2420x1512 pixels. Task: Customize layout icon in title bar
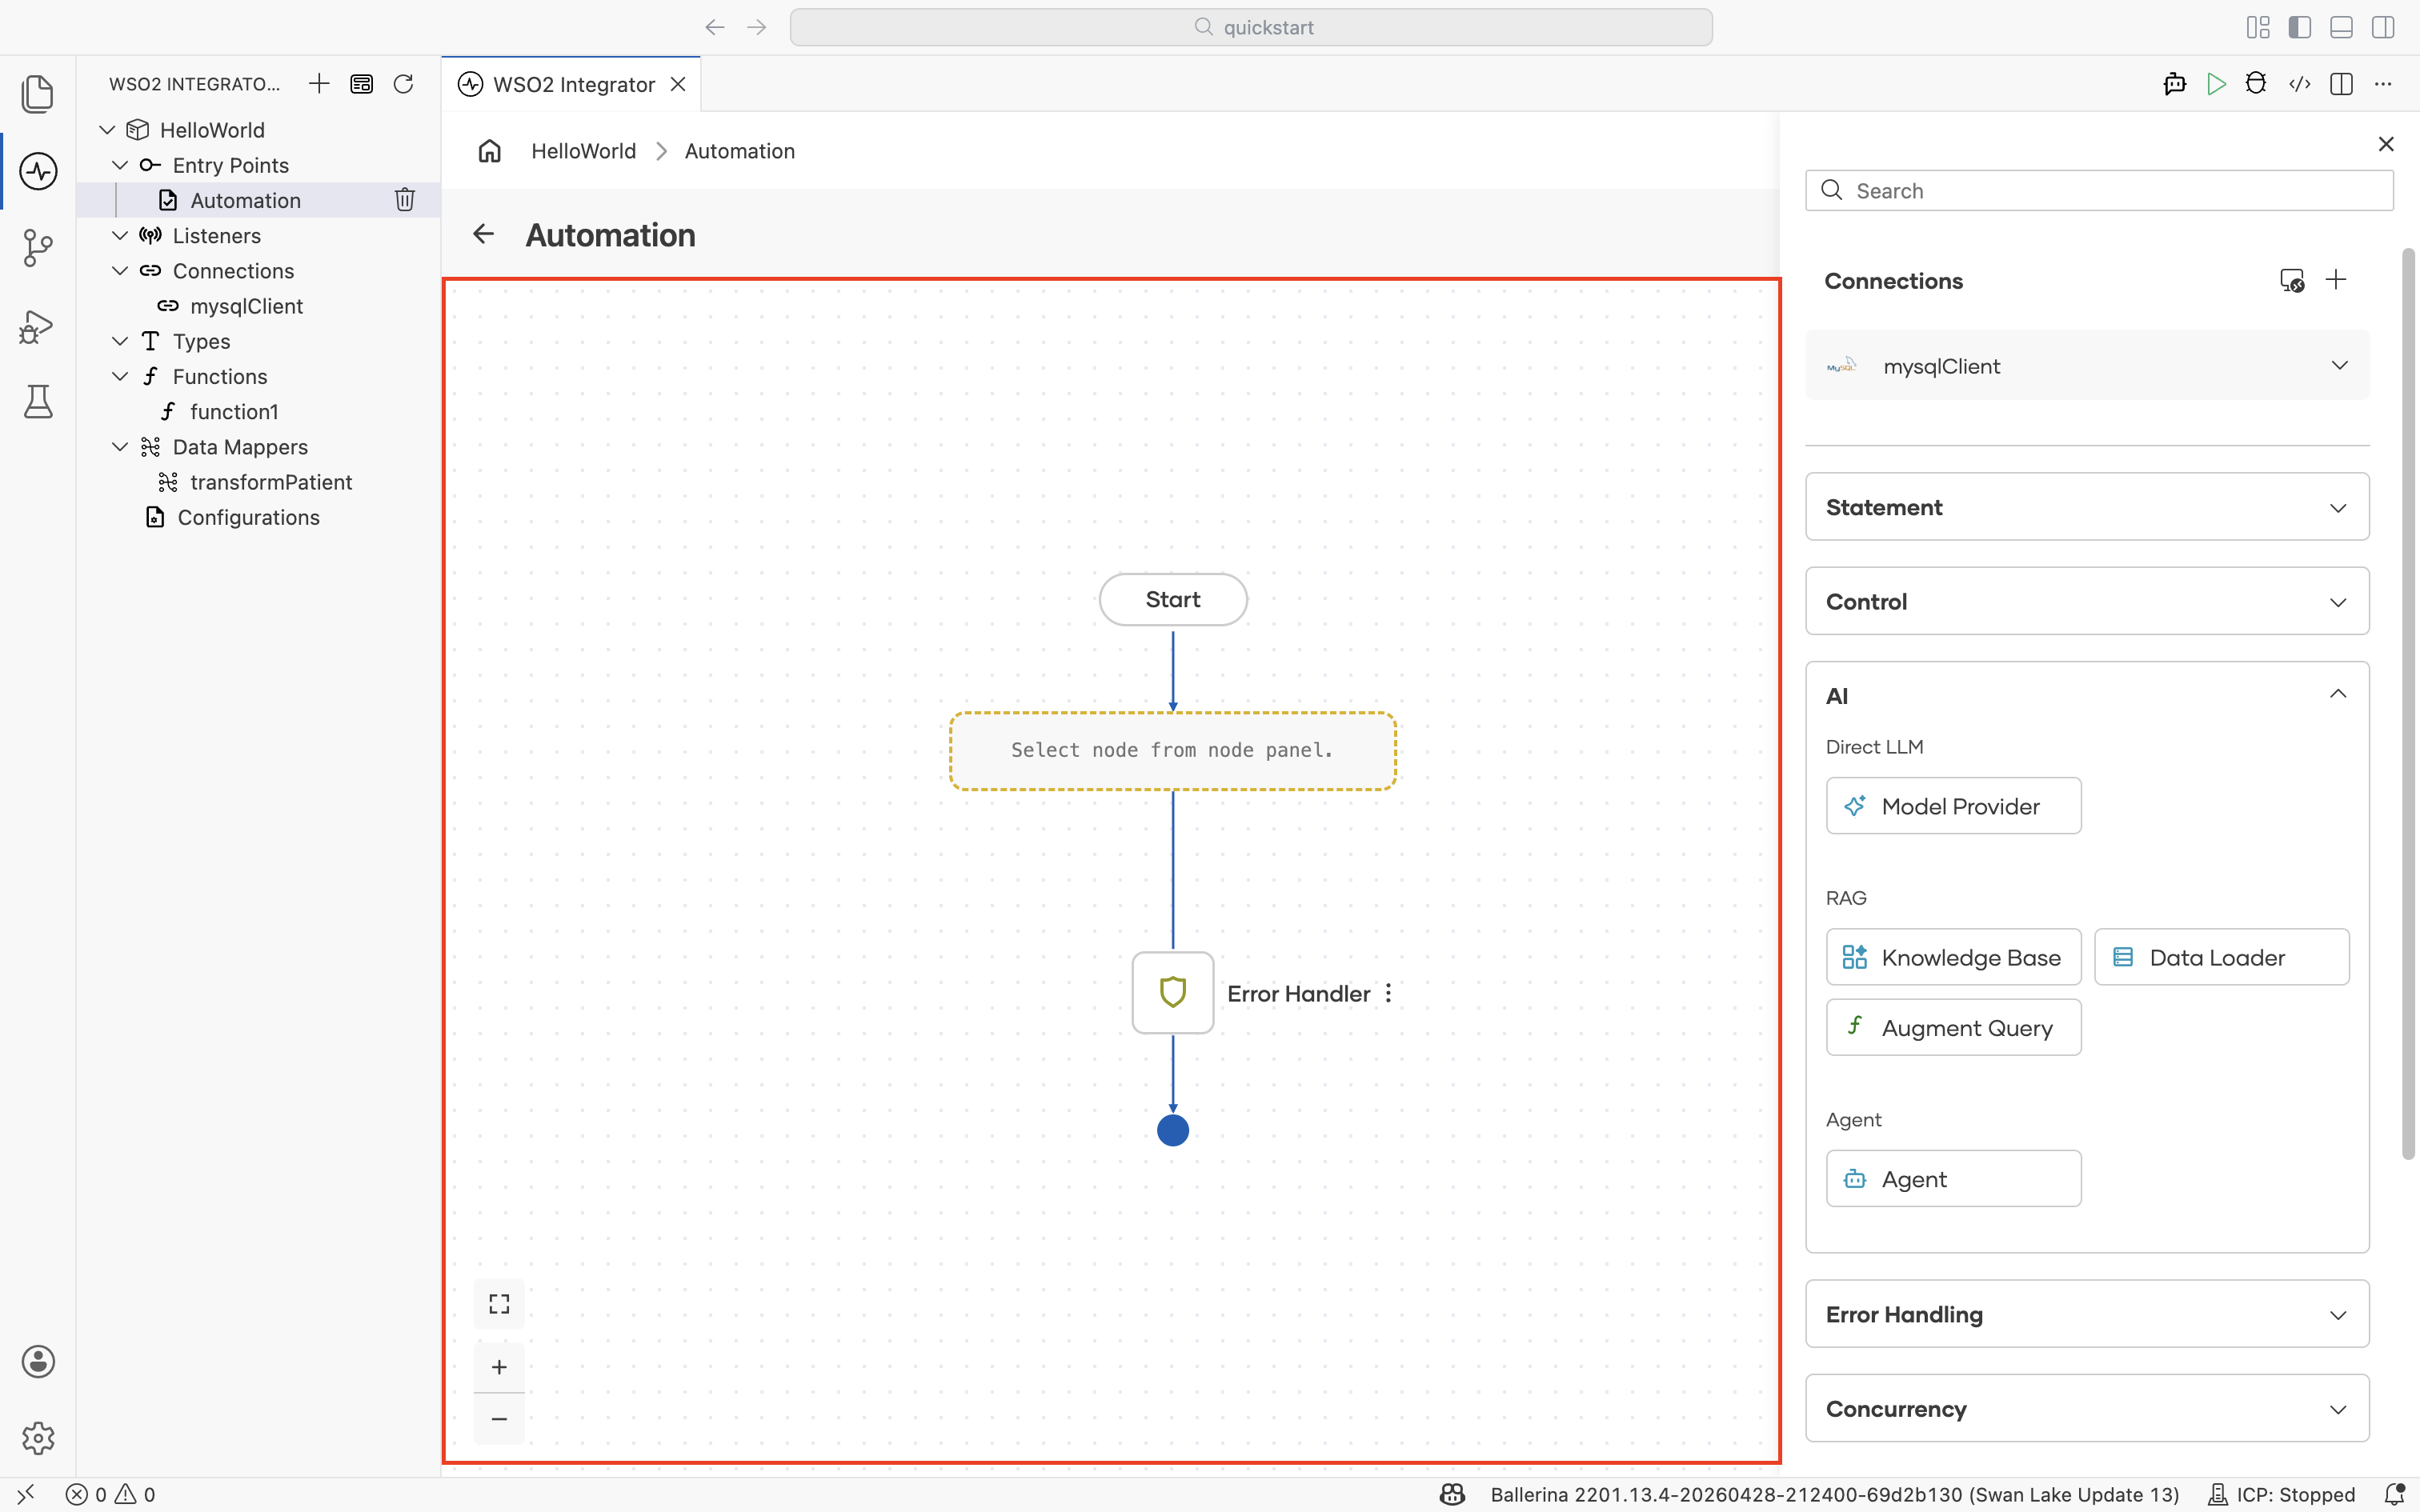pos(2258,27)
